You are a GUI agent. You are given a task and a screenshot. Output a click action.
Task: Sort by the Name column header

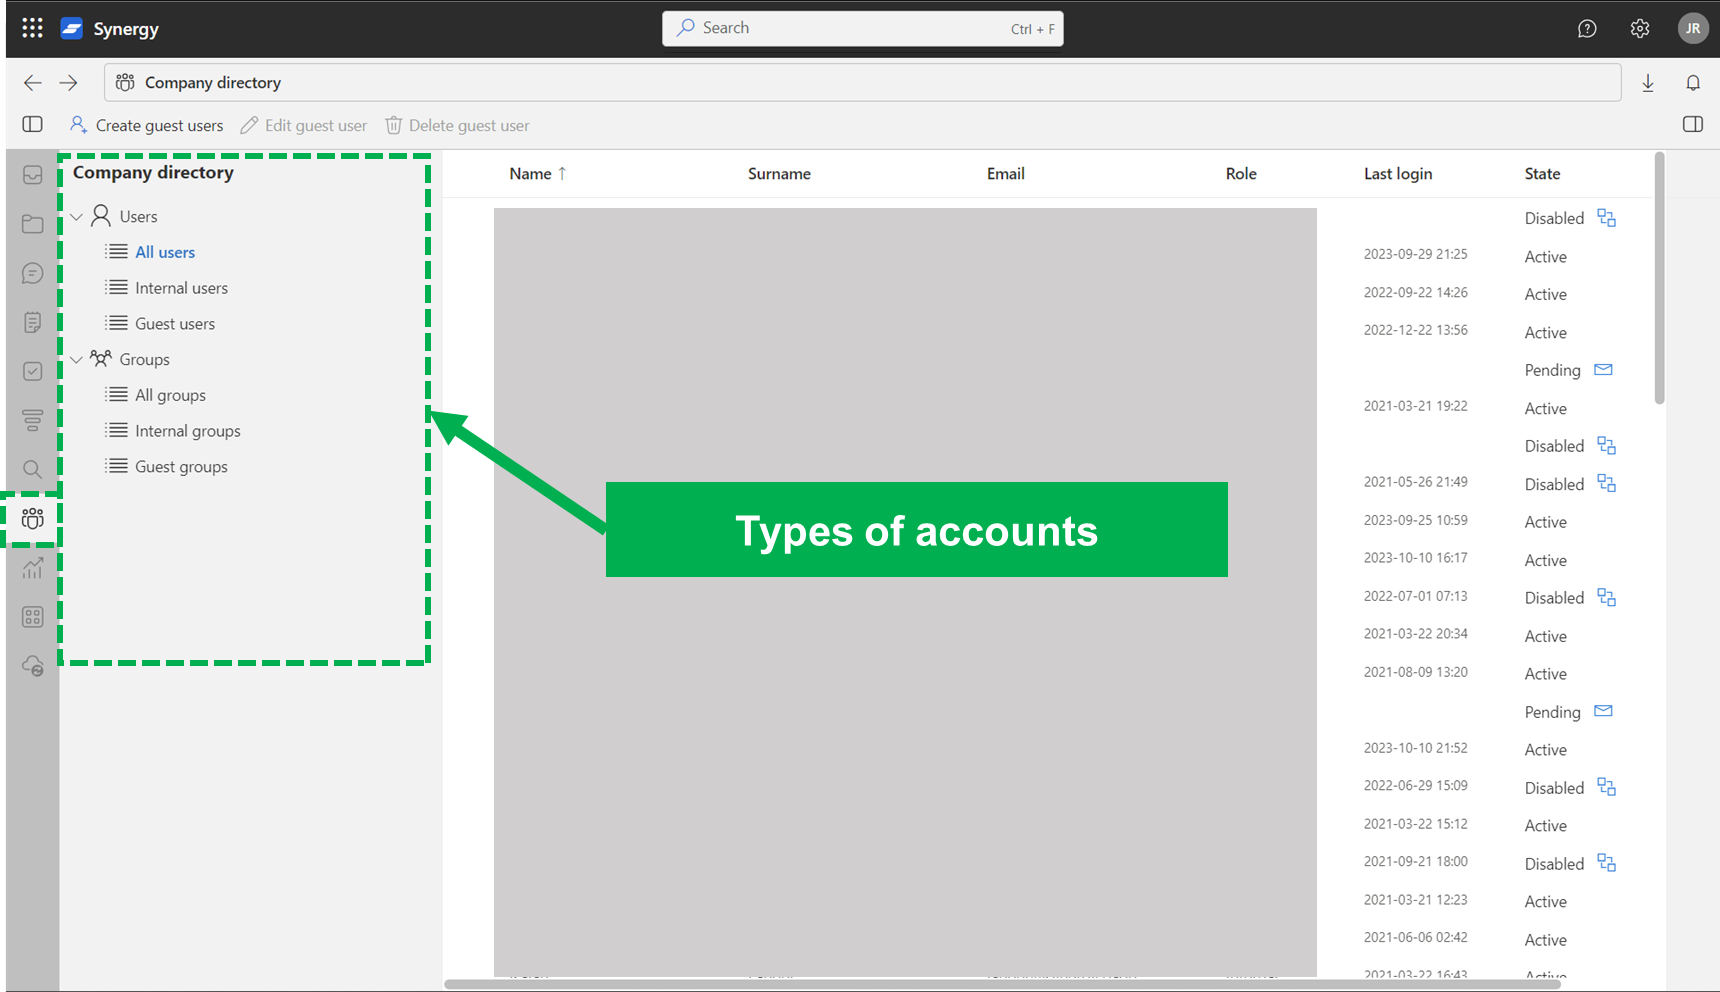pos(537,174)
